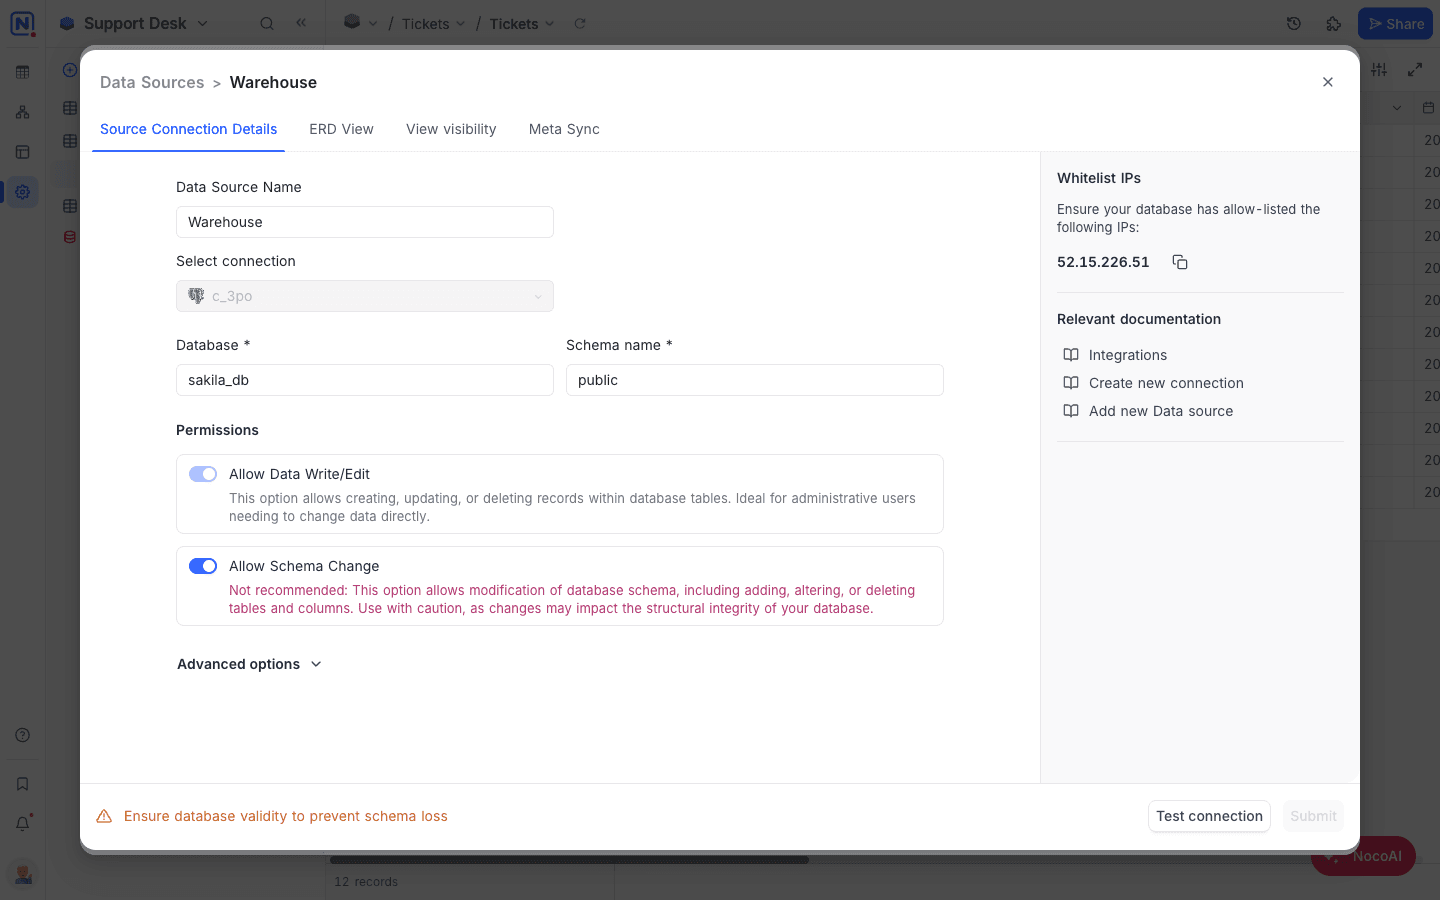Viewport: 1440px width, 900px height.
Task: Click the NocoDB logo icon
Action: click(x=22, y=23)
